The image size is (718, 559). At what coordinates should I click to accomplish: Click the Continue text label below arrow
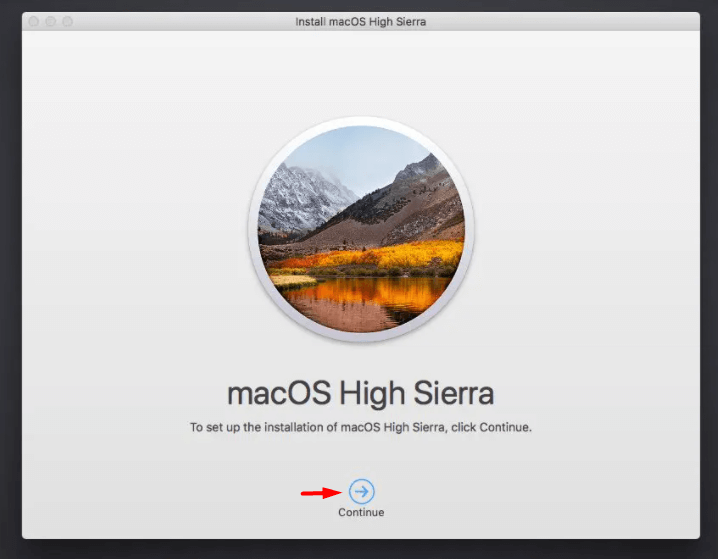pyautogui.click(x=361, y=513)
